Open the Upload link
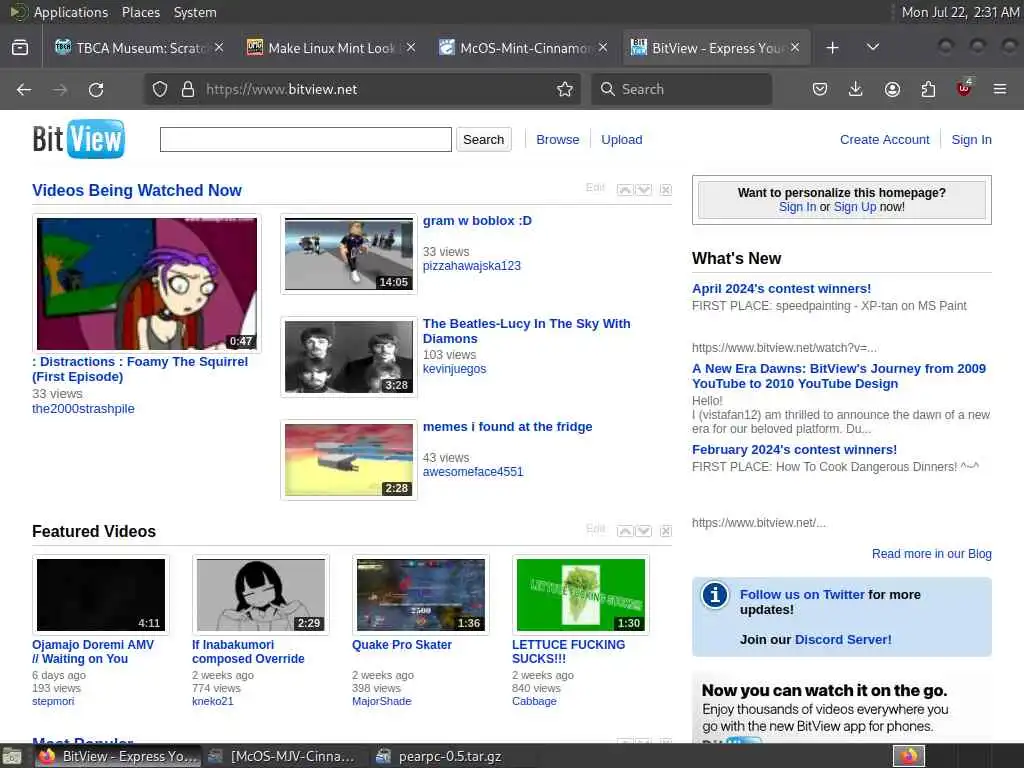Screen dimensions: 1024x768 pos(622,140)
